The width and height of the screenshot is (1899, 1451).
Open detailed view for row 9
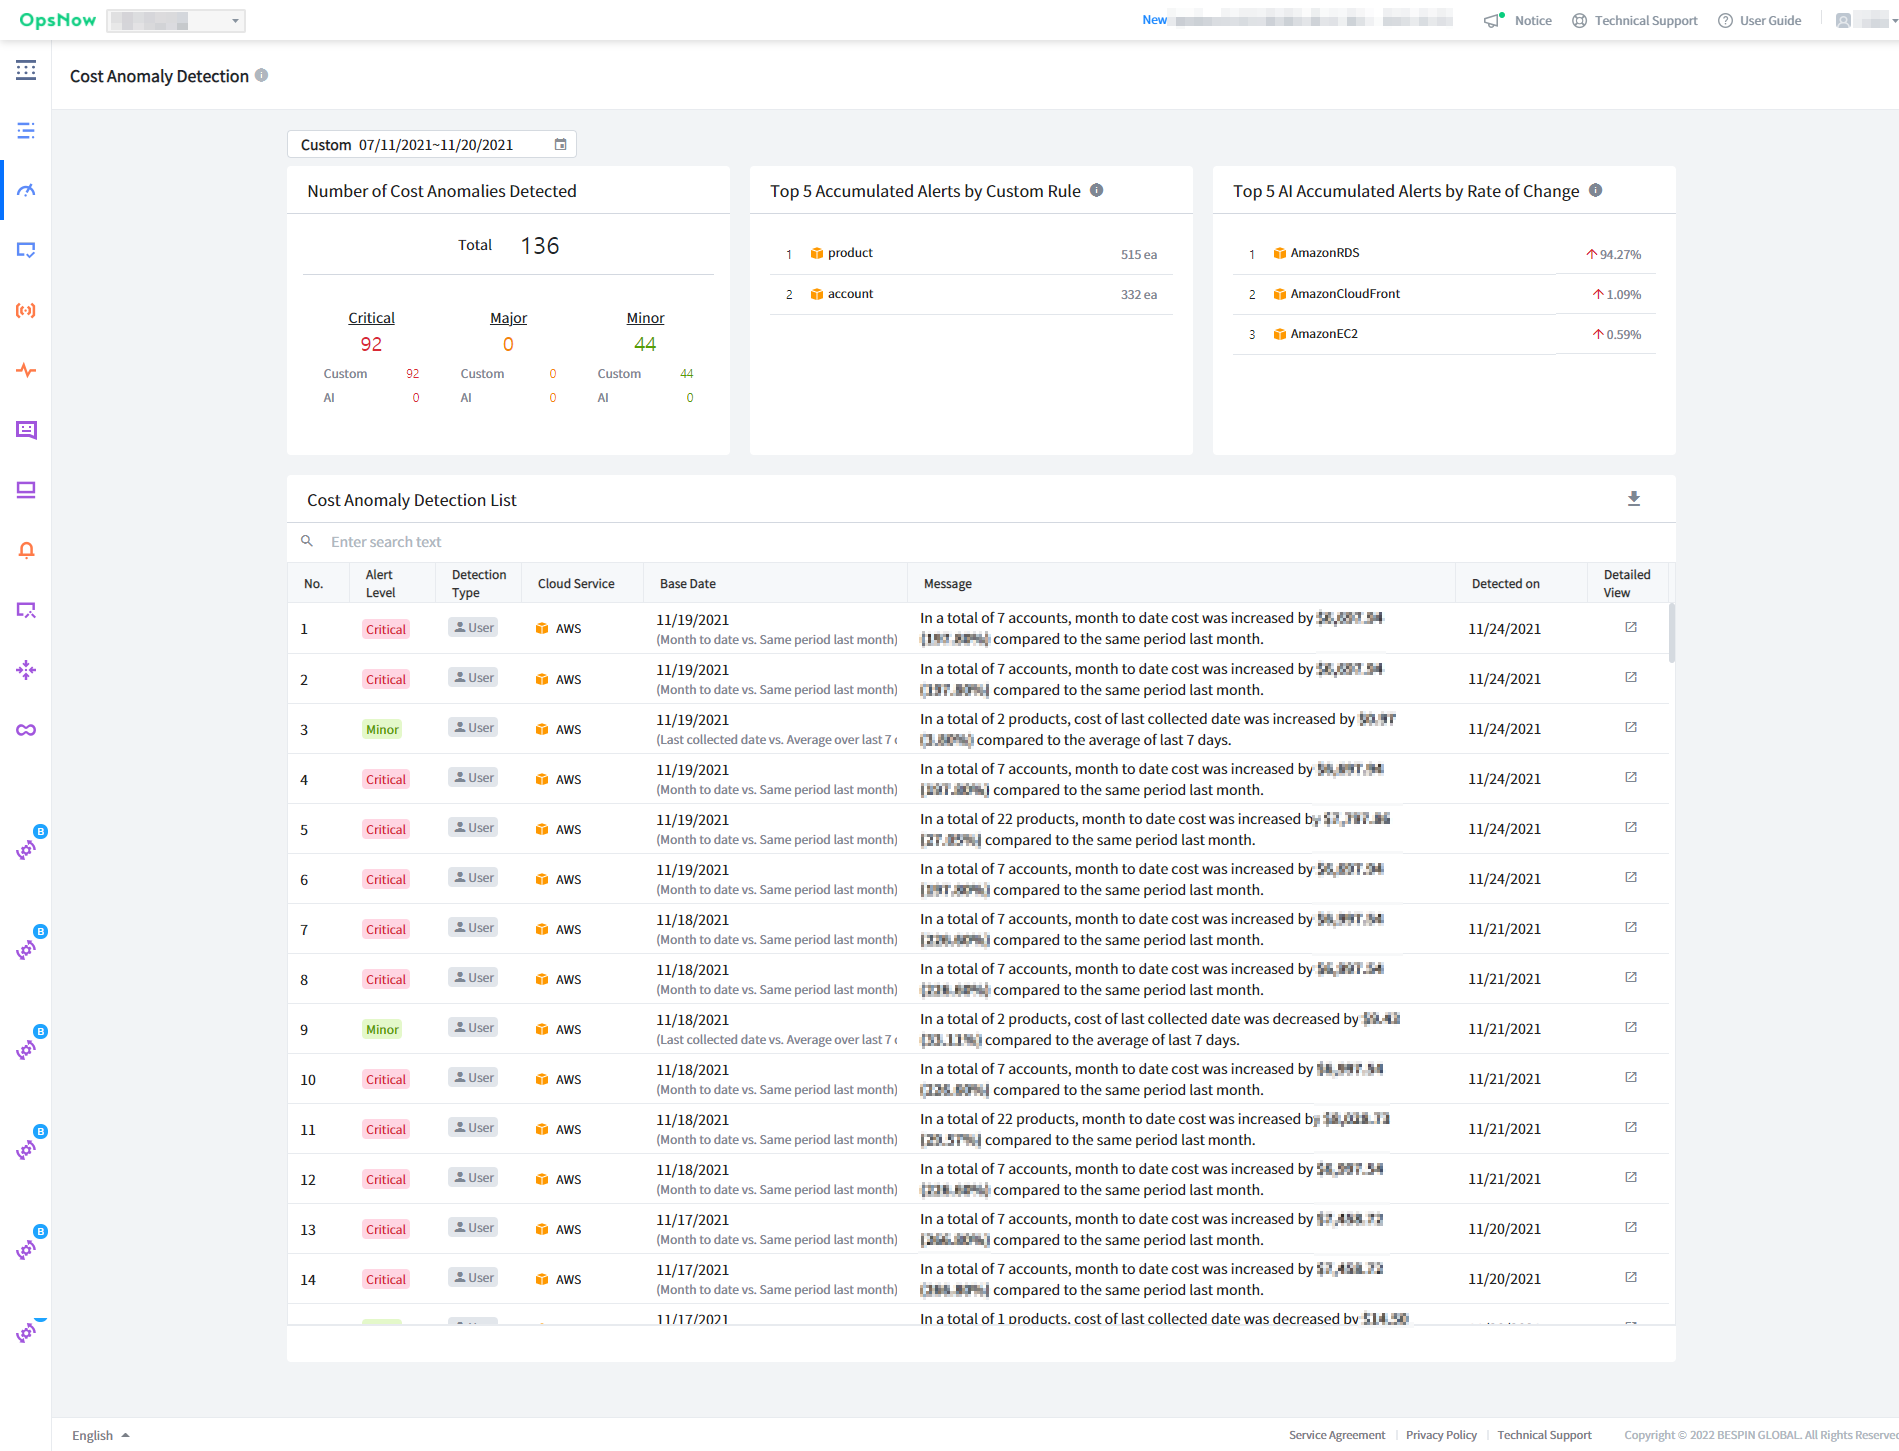point(1630,1028)
